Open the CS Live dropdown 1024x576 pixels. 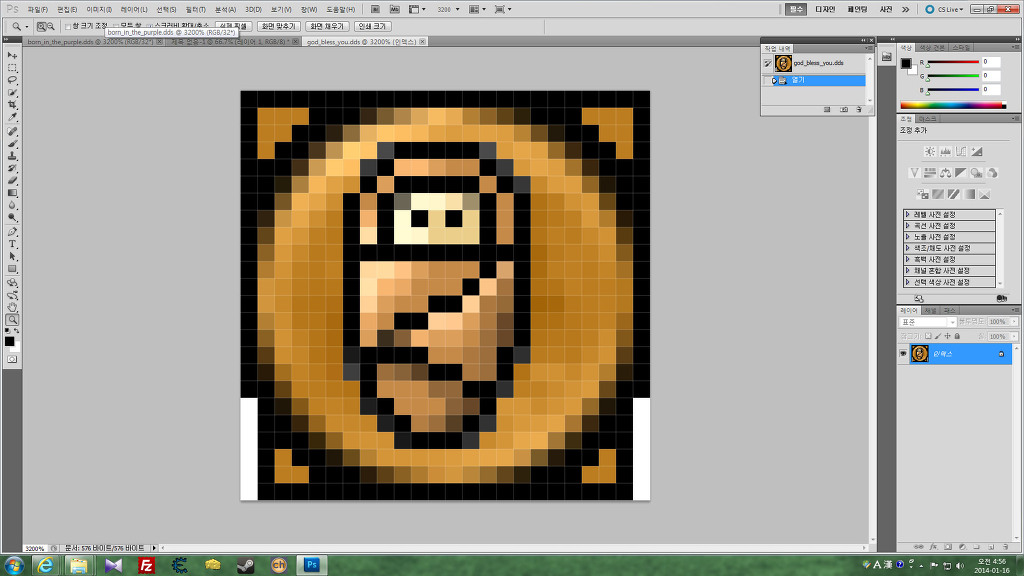(x=945, y=9)
